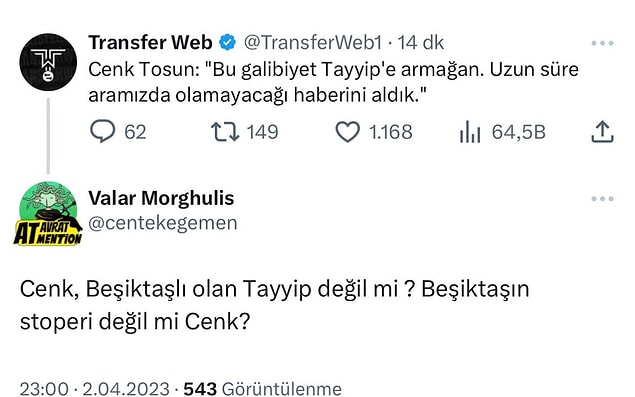Click the 62 replies count
Viewport: 635px width, 397px height.
135,132
